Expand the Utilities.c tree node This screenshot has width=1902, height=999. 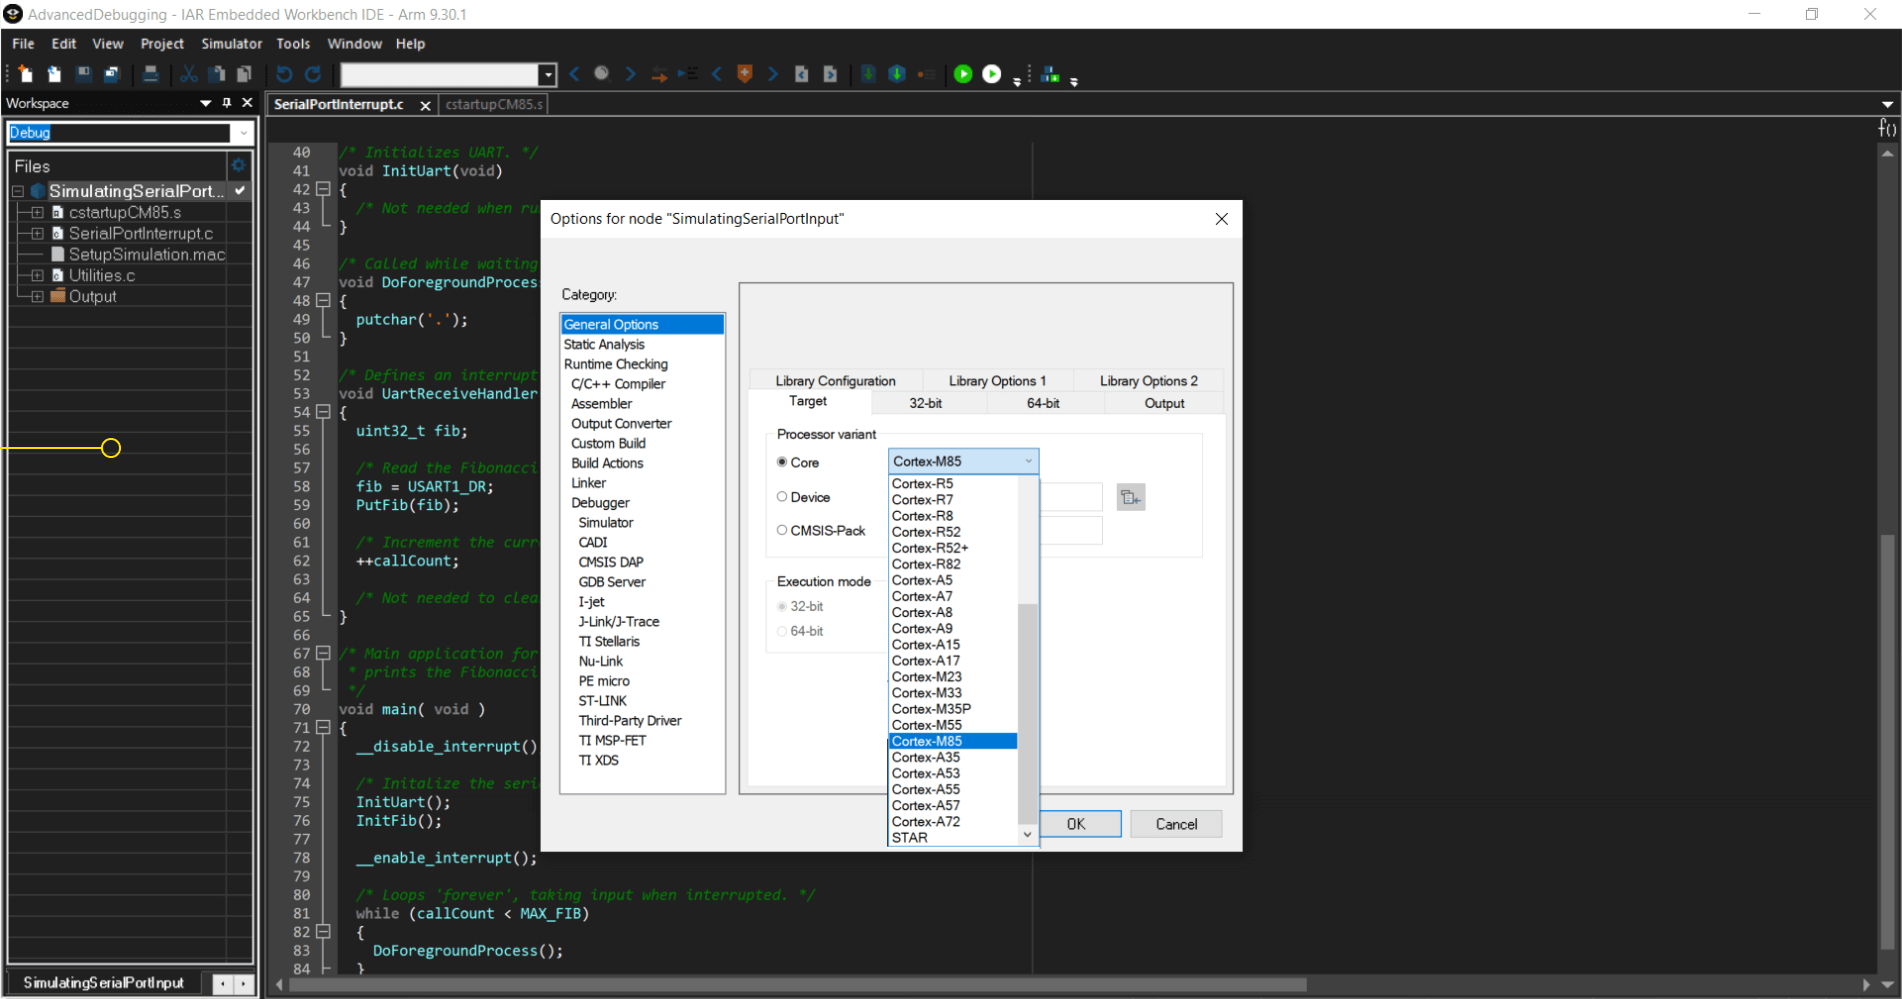[x=37, y=275]
